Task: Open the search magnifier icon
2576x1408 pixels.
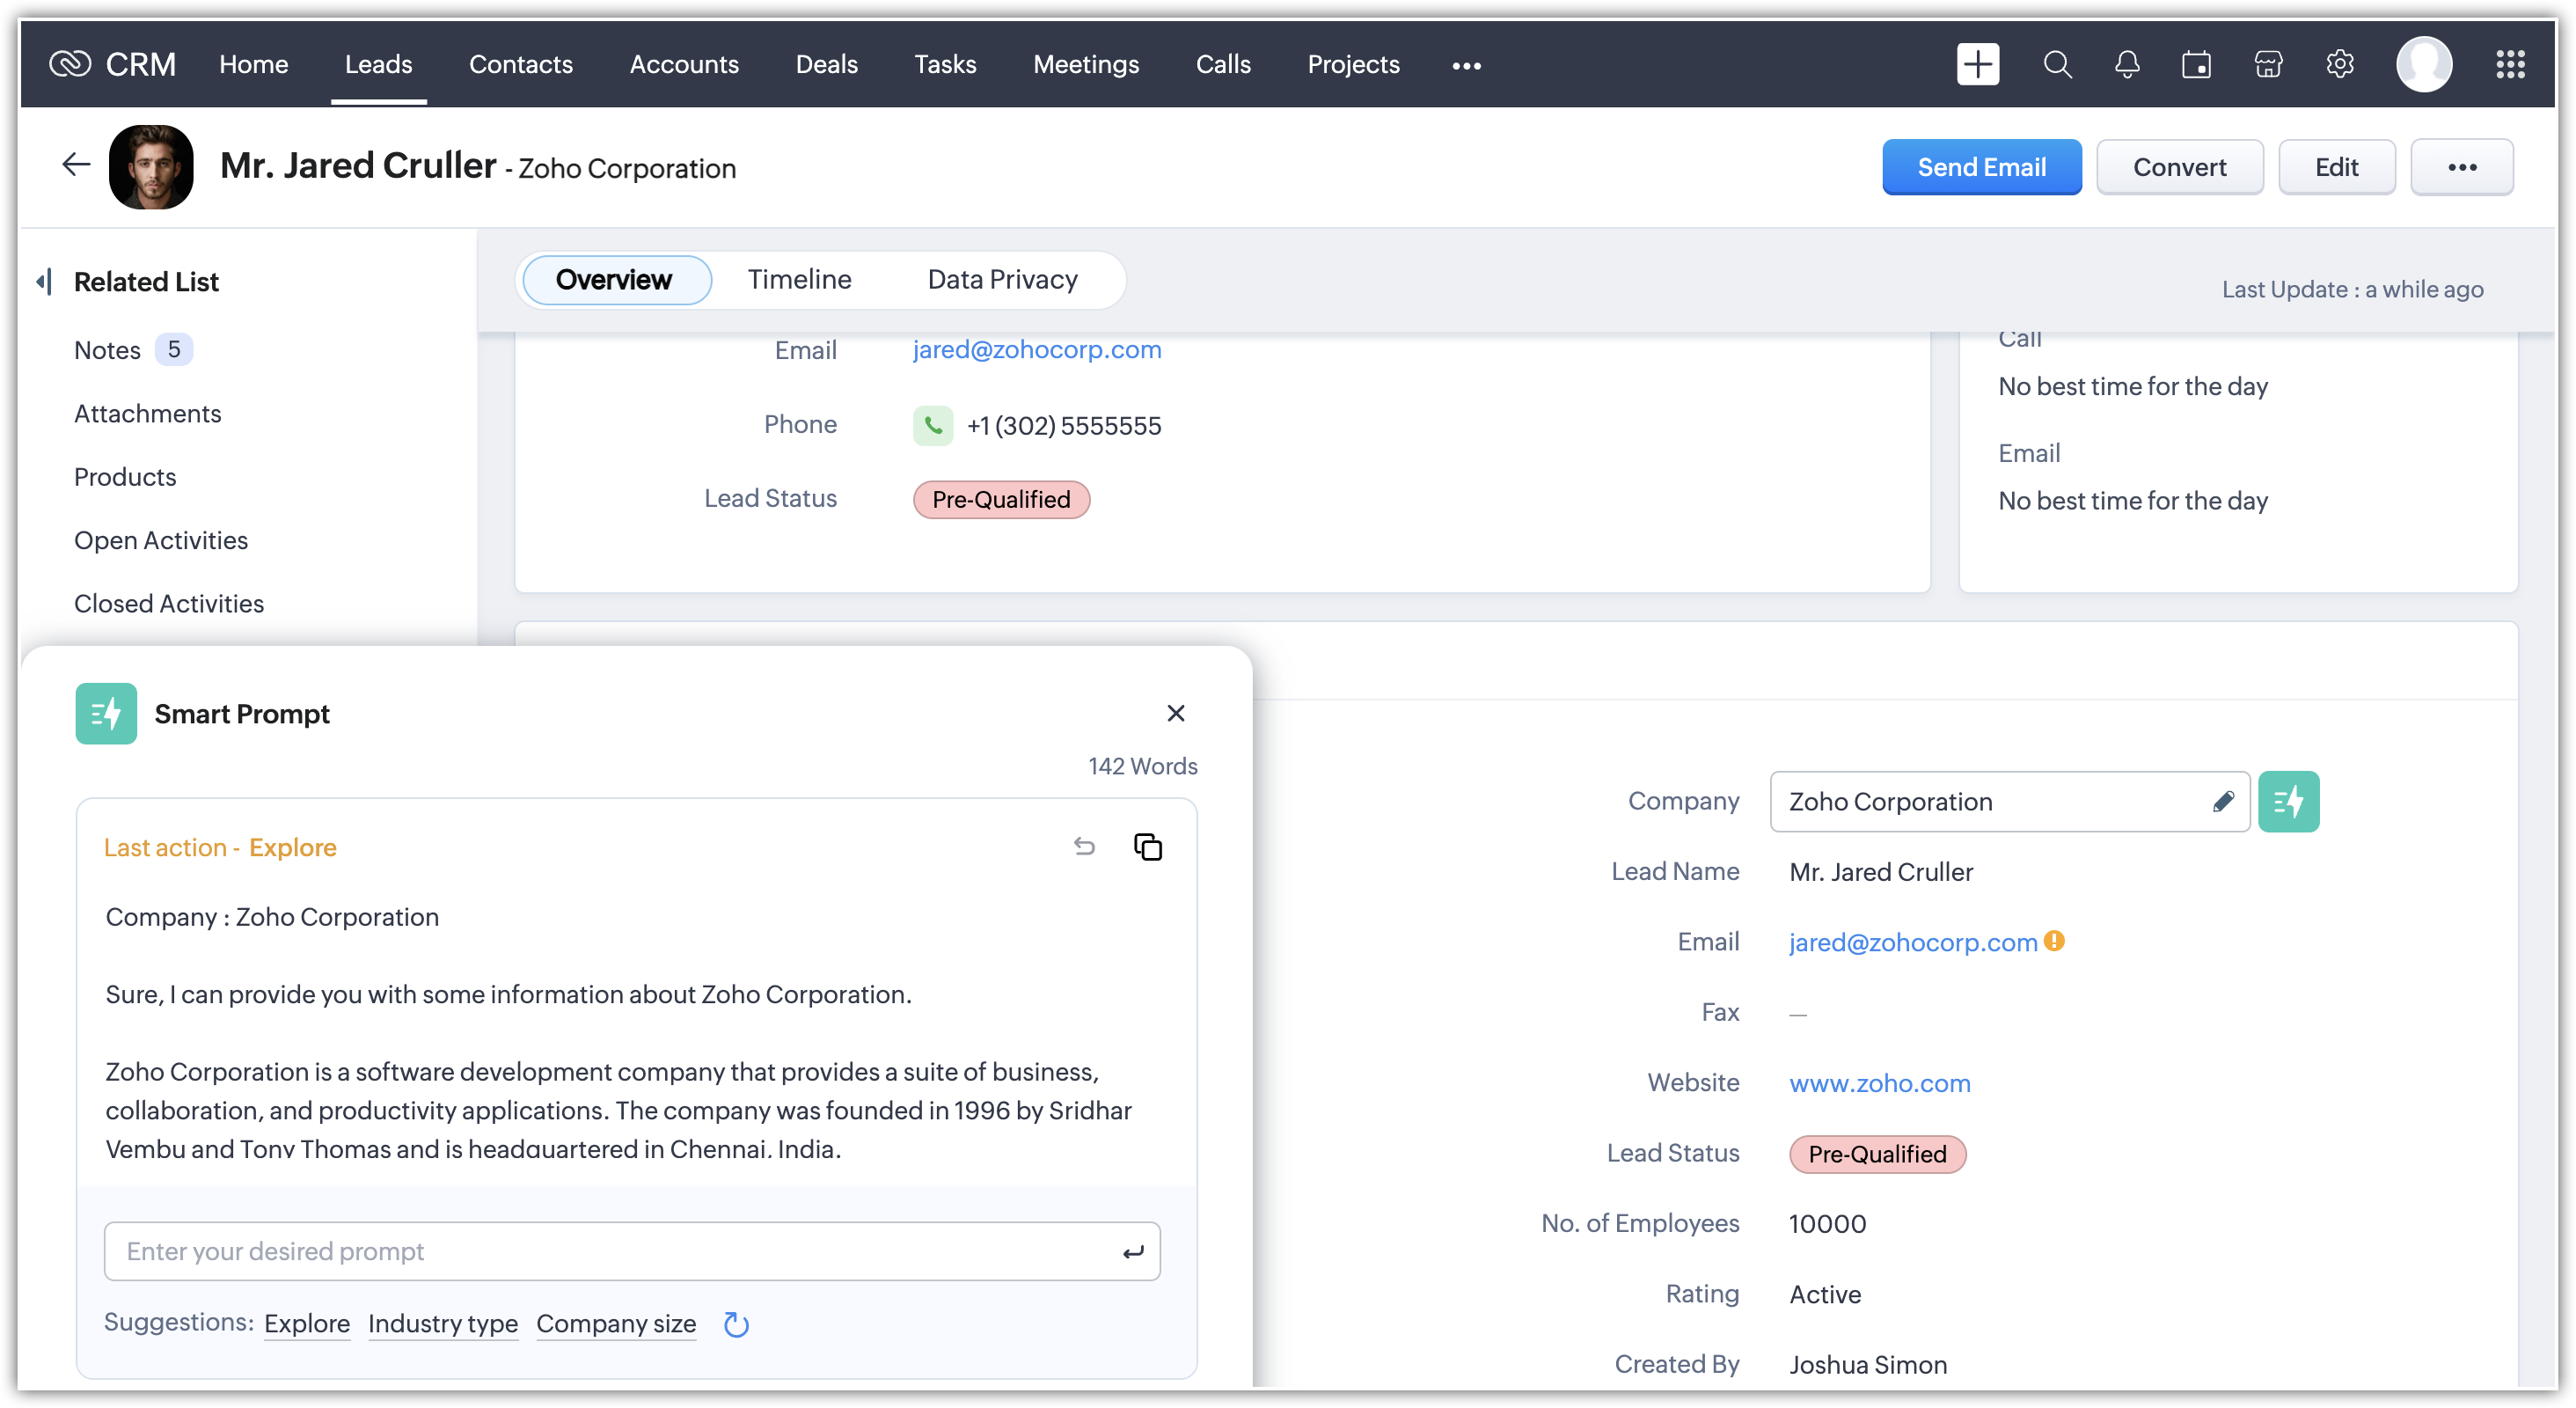Action: (2057, 65)
